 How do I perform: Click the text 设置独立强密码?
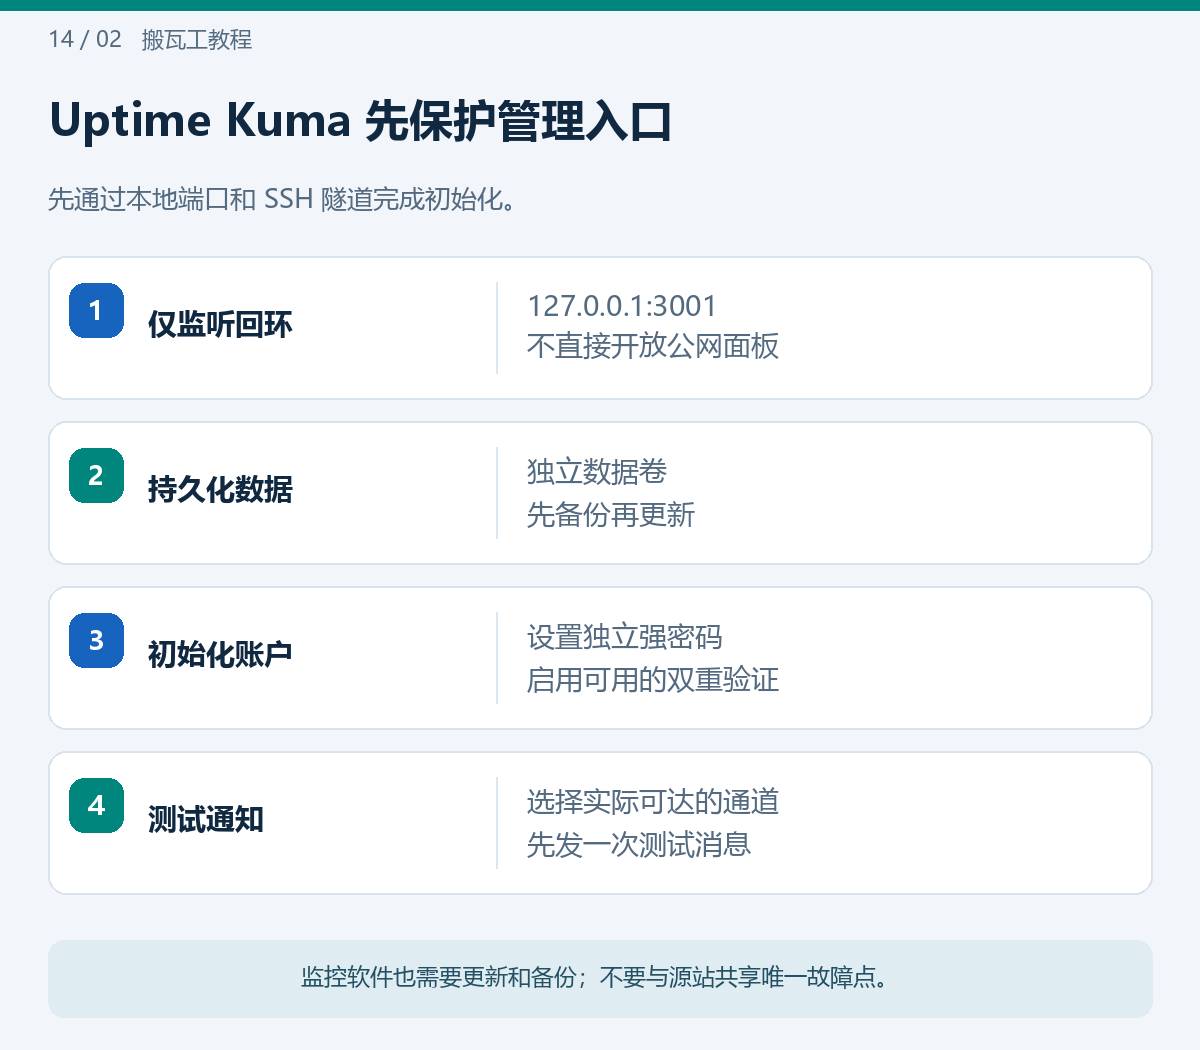pos(625,637)
